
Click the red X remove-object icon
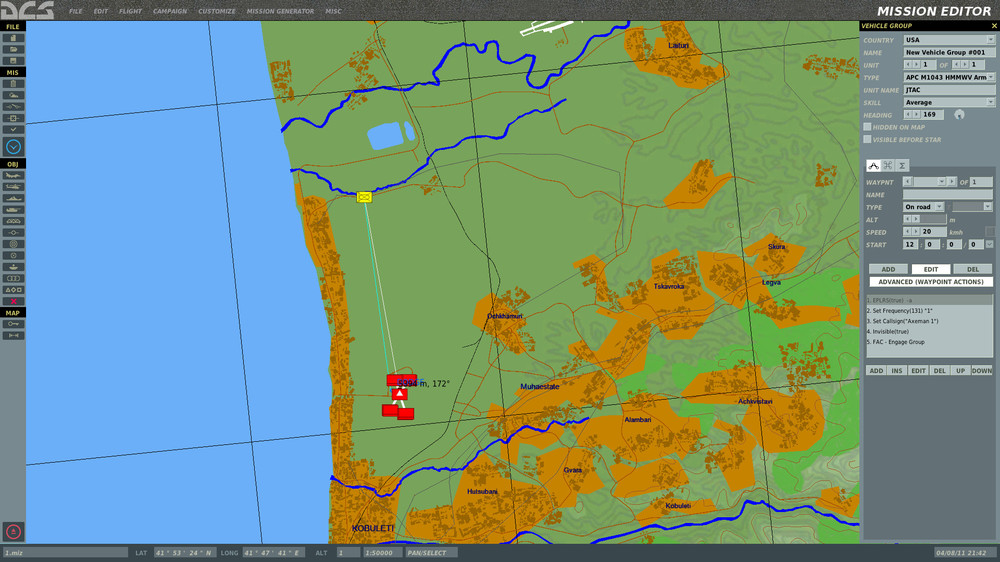tap(13, 302)
